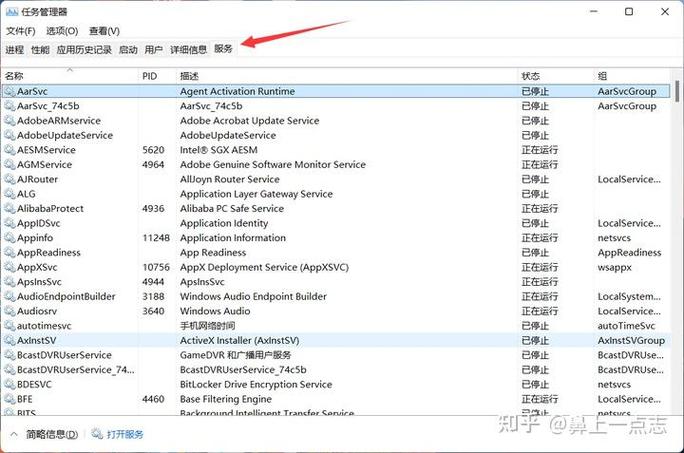This screenshot has height=453, width=684.
Task: Click the netsvcs group in Appinfo row
Action: point(614,238)
